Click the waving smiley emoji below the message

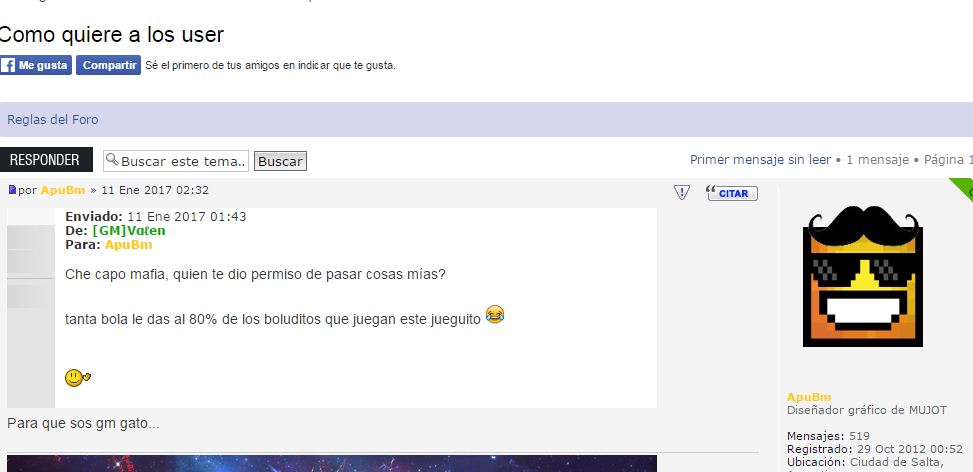tap(77, 377)
